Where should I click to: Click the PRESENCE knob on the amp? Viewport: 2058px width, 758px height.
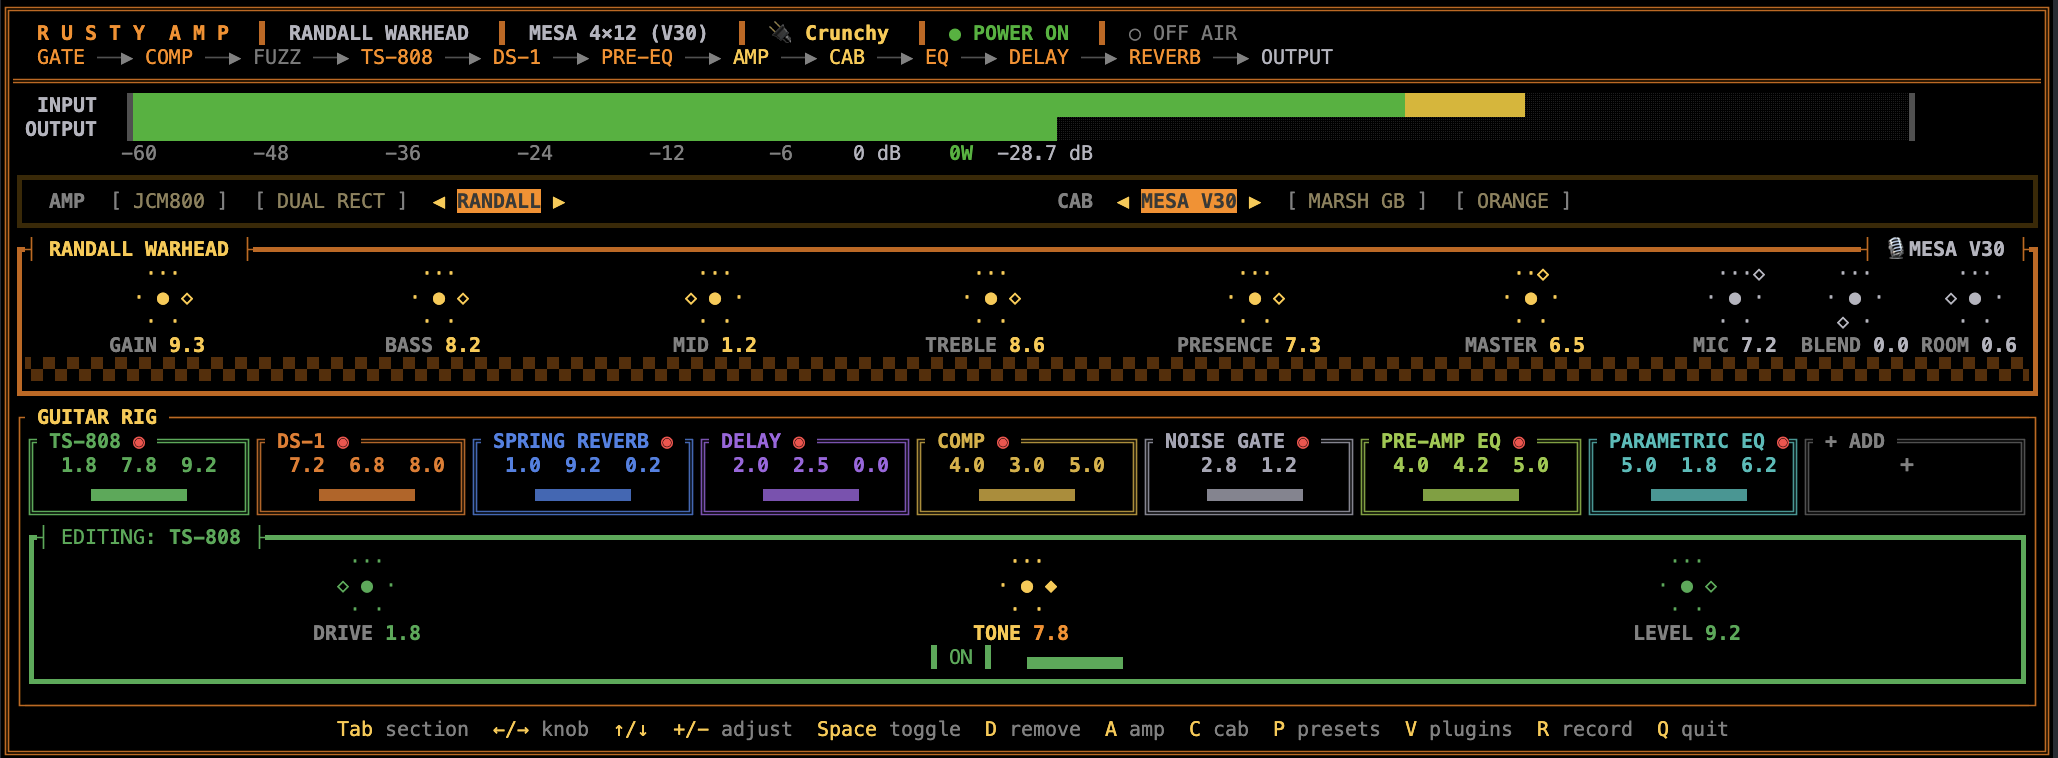click(x=1255, y=298)
